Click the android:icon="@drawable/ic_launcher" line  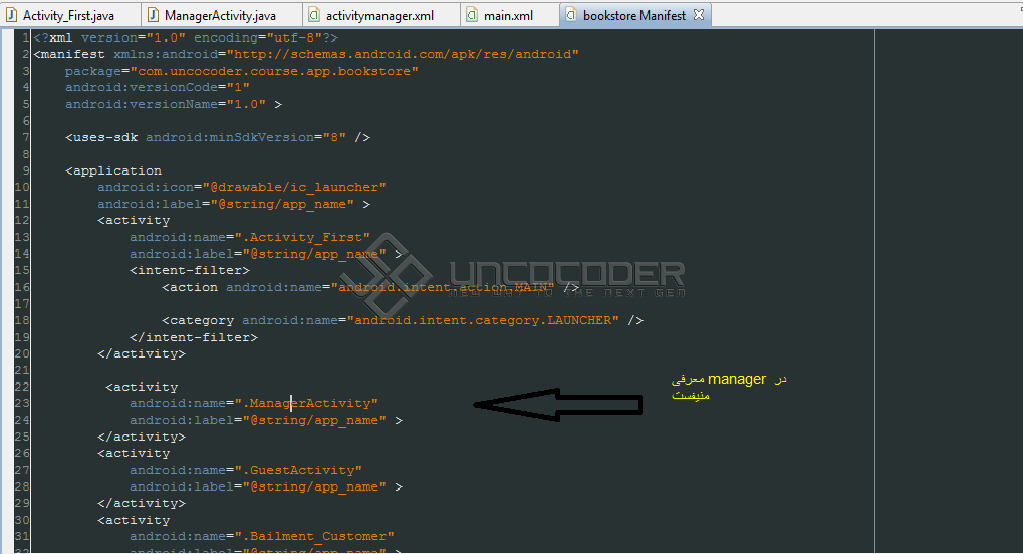point(242,187)
